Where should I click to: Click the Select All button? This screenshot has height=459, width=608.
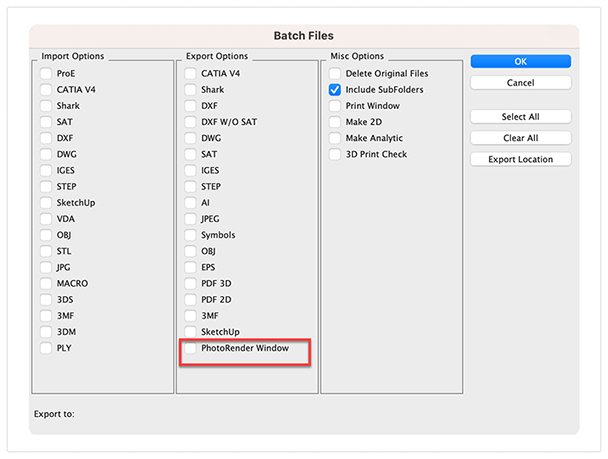click(x=520, y=117)
